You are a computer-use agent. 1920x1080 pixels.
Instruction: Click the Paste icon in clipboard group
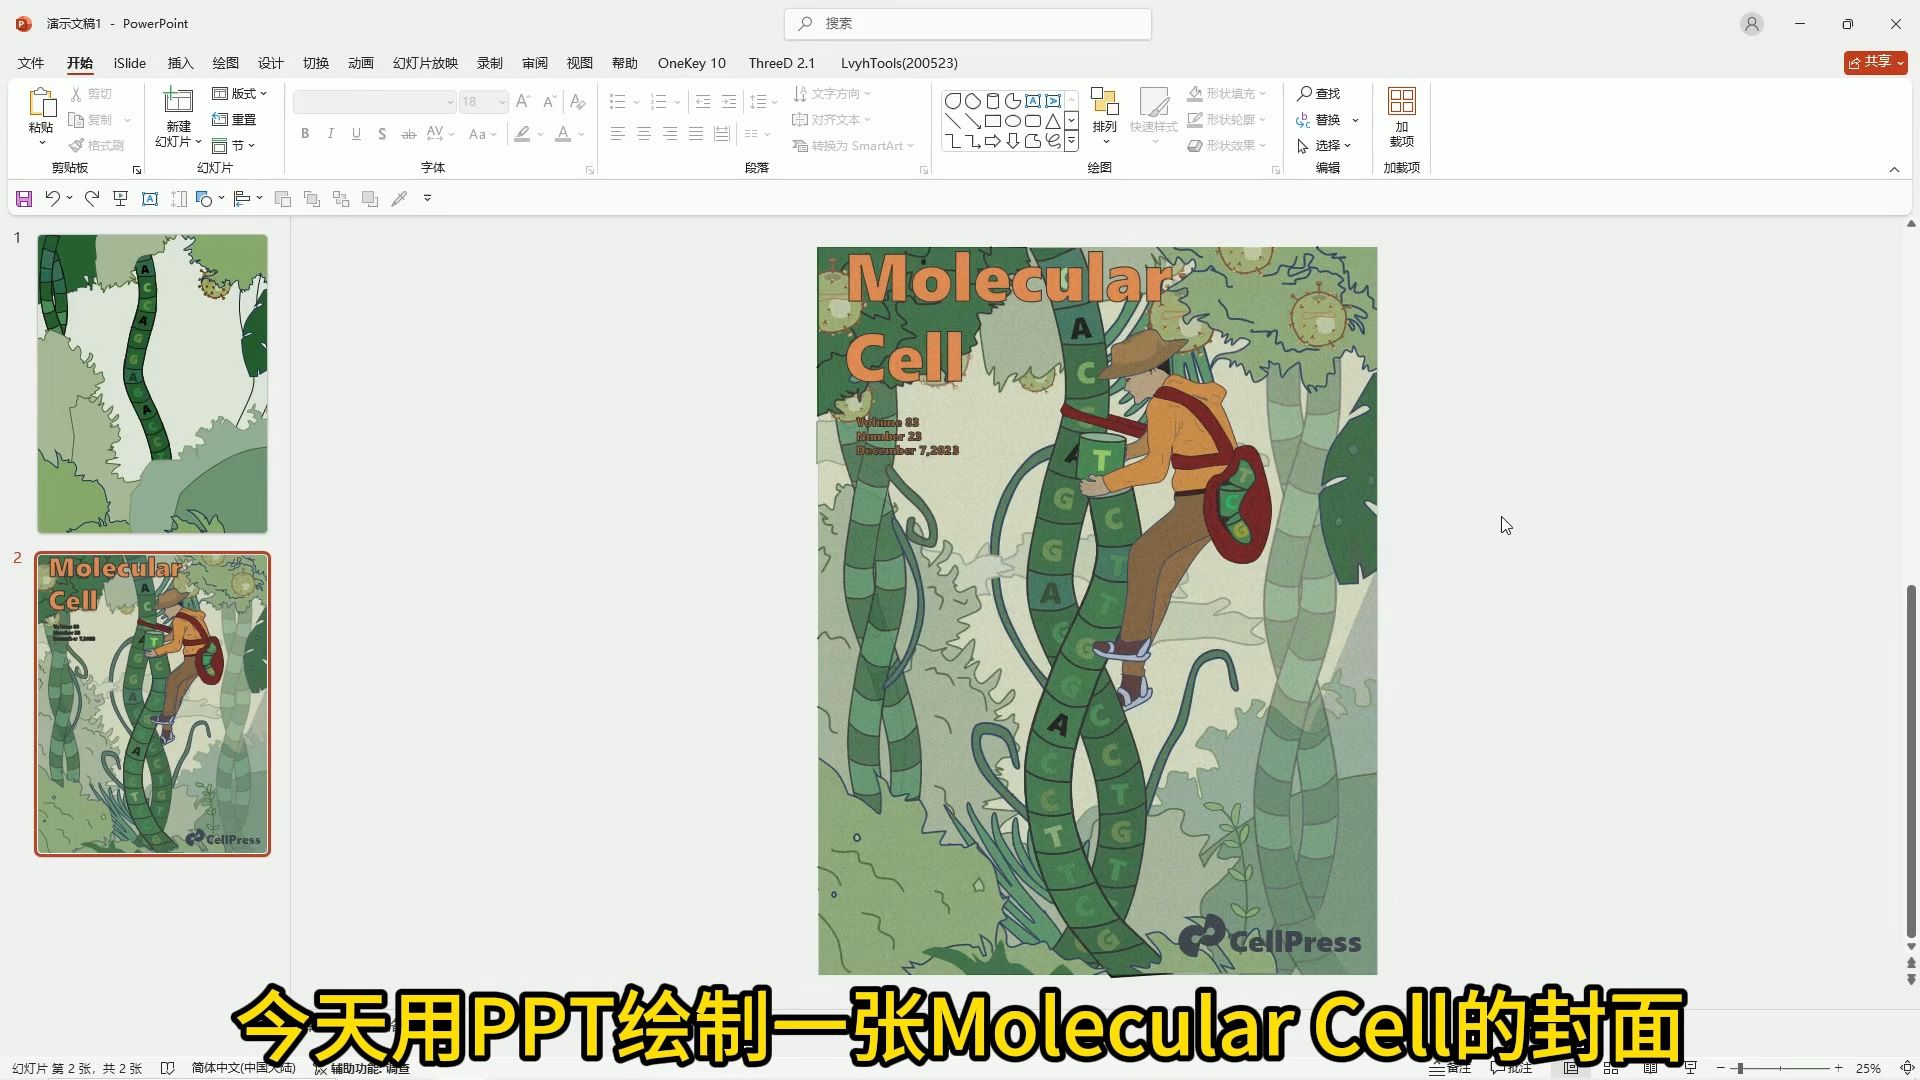(41, 103)
